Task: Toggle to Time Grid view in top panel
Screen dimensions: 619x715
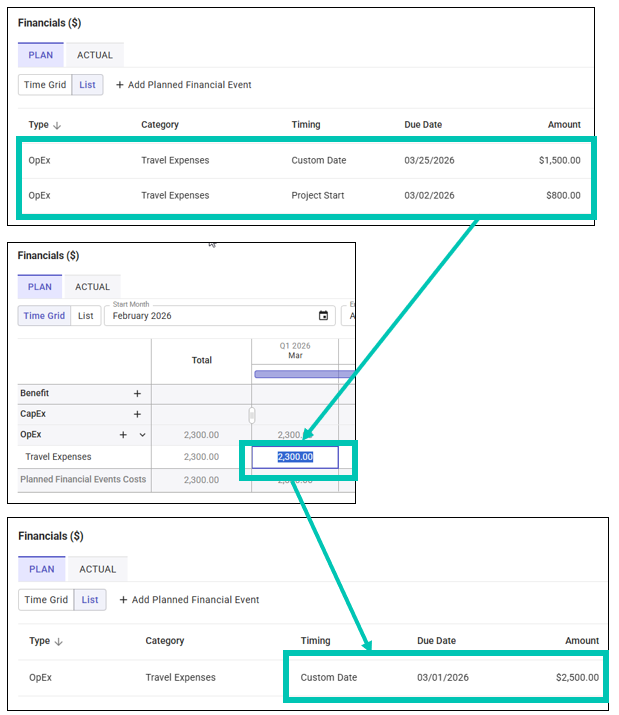Action: (45, 85)
